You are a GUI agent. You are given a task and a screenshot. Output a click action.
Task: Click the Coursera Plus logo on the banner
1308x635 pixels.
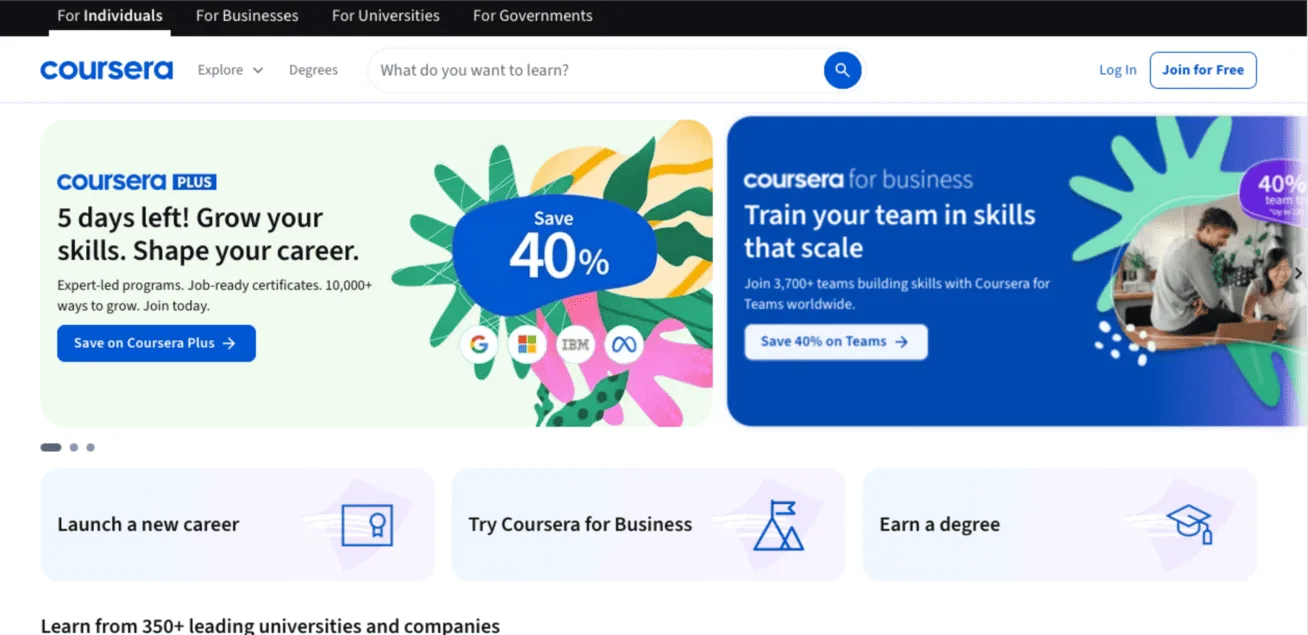(x=137, y=182)
